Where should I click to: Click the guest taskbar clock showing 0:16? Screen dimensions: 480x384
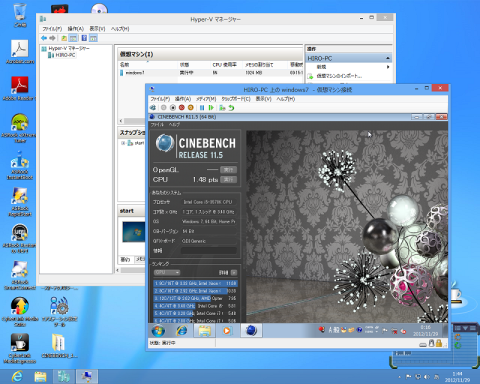click(426, 330)
